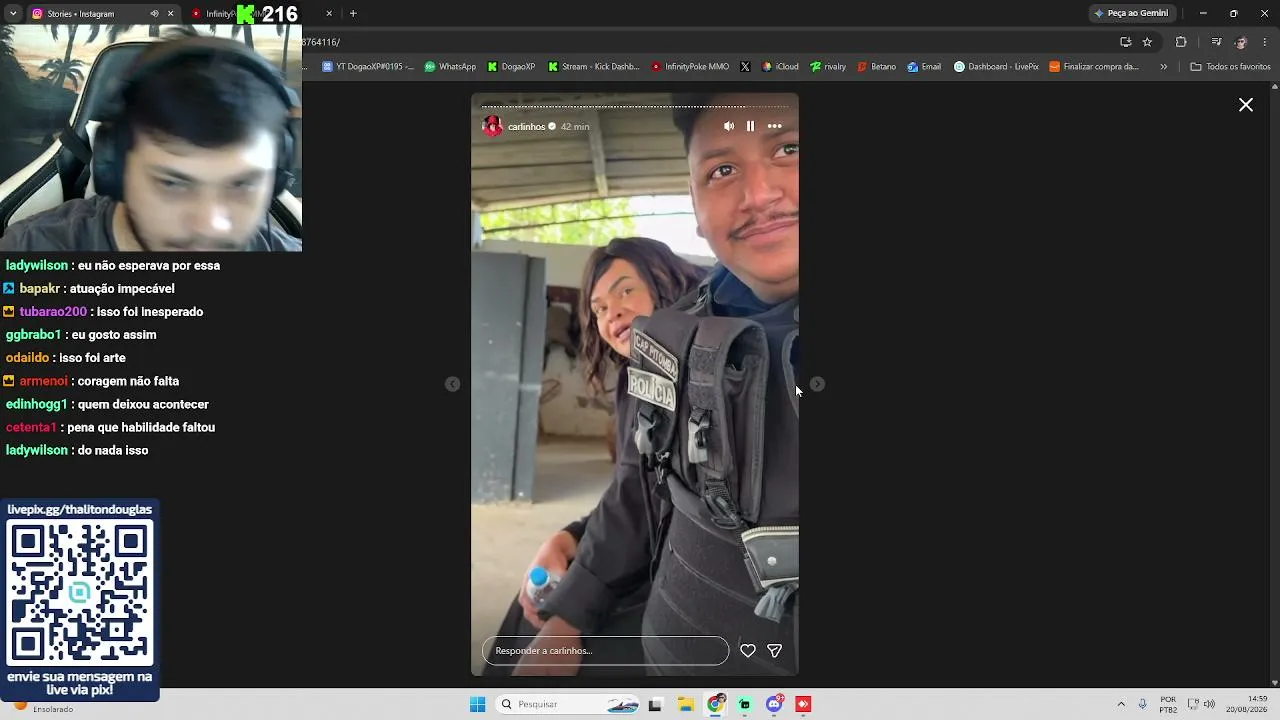
Task: Open the Finalizar compra bookmark
Action: pyautogui.click(x=1094, y=67)
